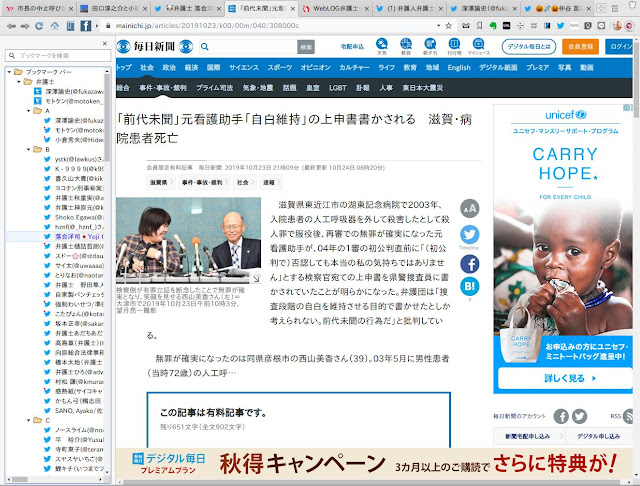Click the article press conference photo
Image resolution: width=640 pixels, height=486 pixels.
pos(188,240)
